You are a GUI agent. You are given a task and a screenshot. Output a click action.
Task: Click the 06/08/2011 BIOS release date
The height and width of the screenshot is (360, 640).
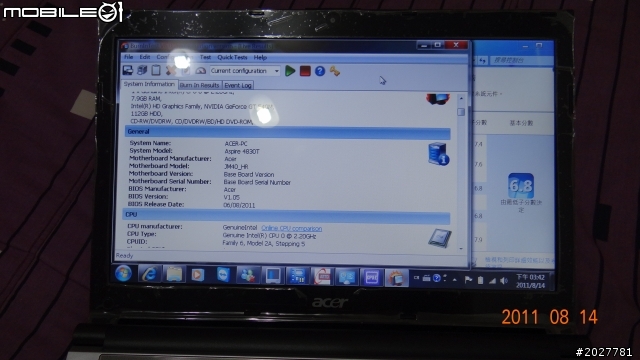point(239,205)
